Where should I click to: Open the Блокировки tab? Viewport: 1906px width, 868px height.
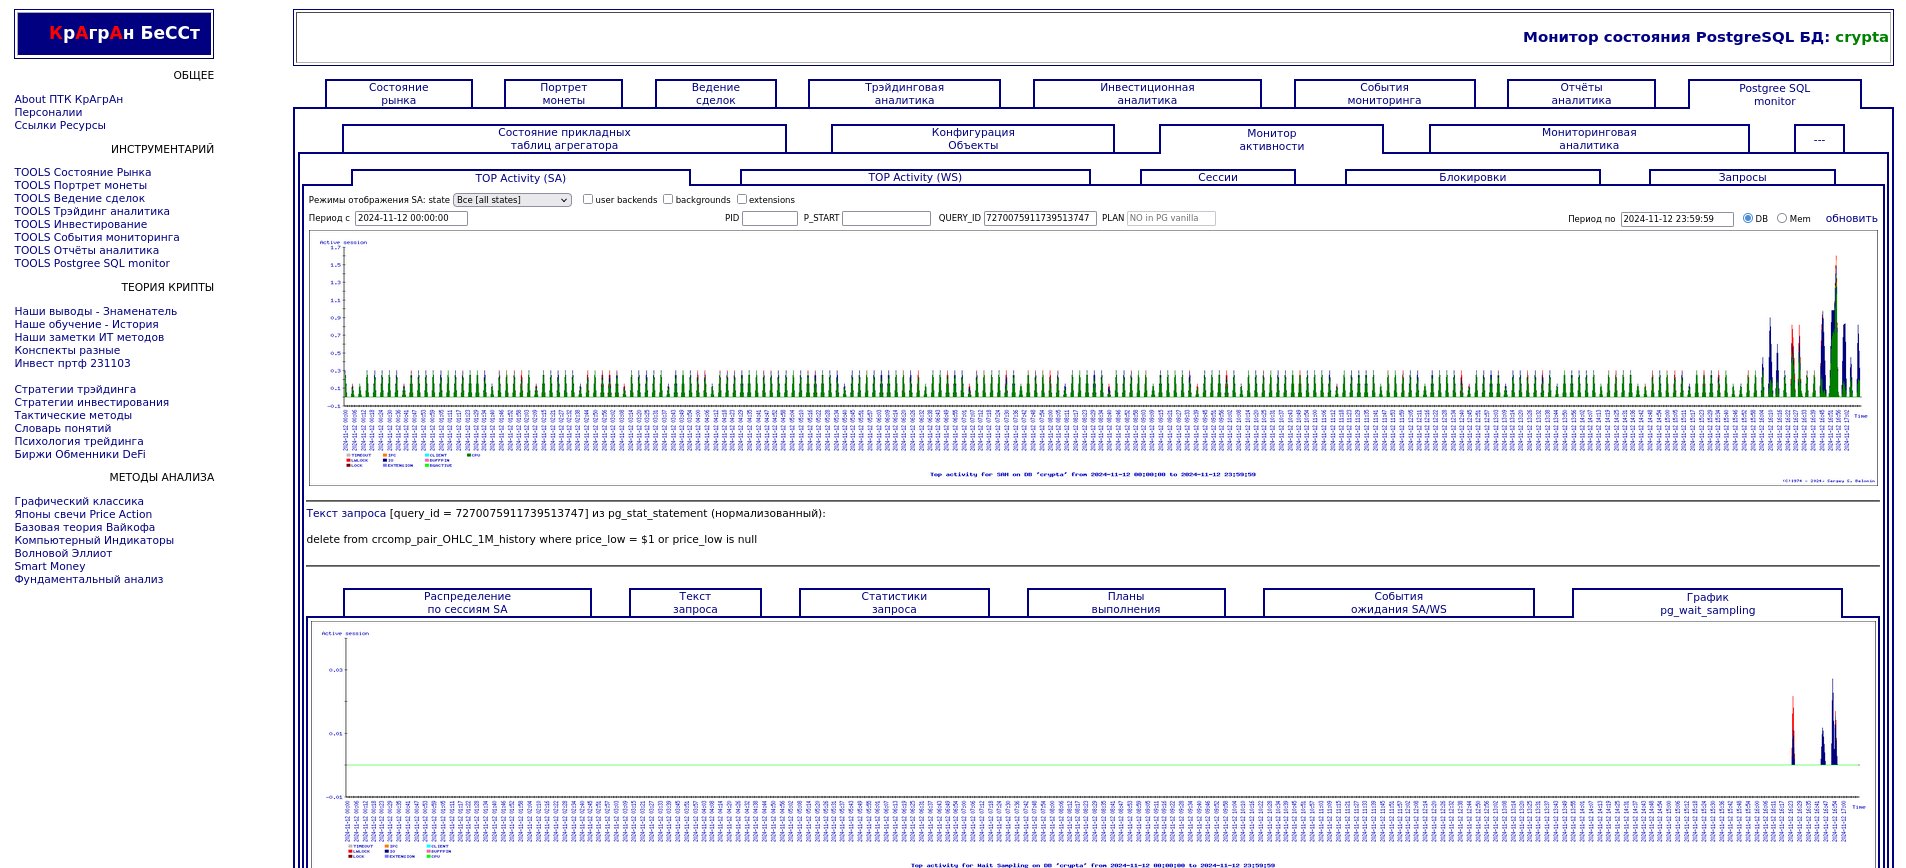(x=1472, y=178)
